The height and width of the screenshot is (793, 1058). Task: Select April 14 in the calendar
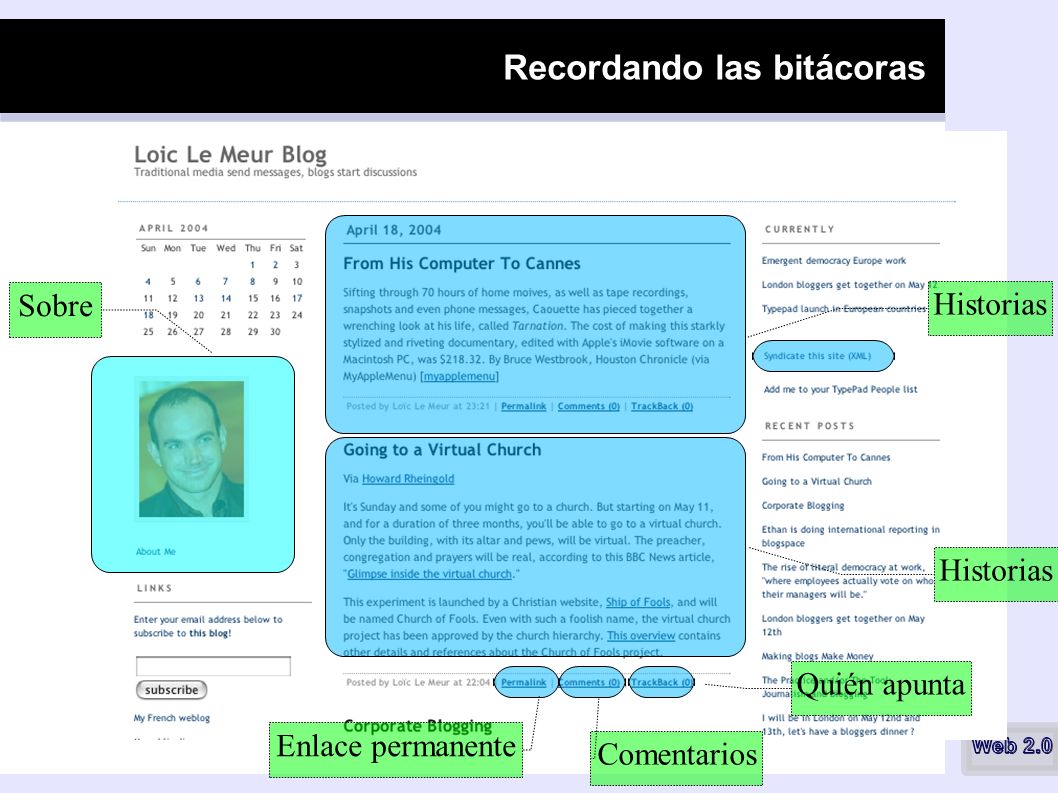coord(225,298)
